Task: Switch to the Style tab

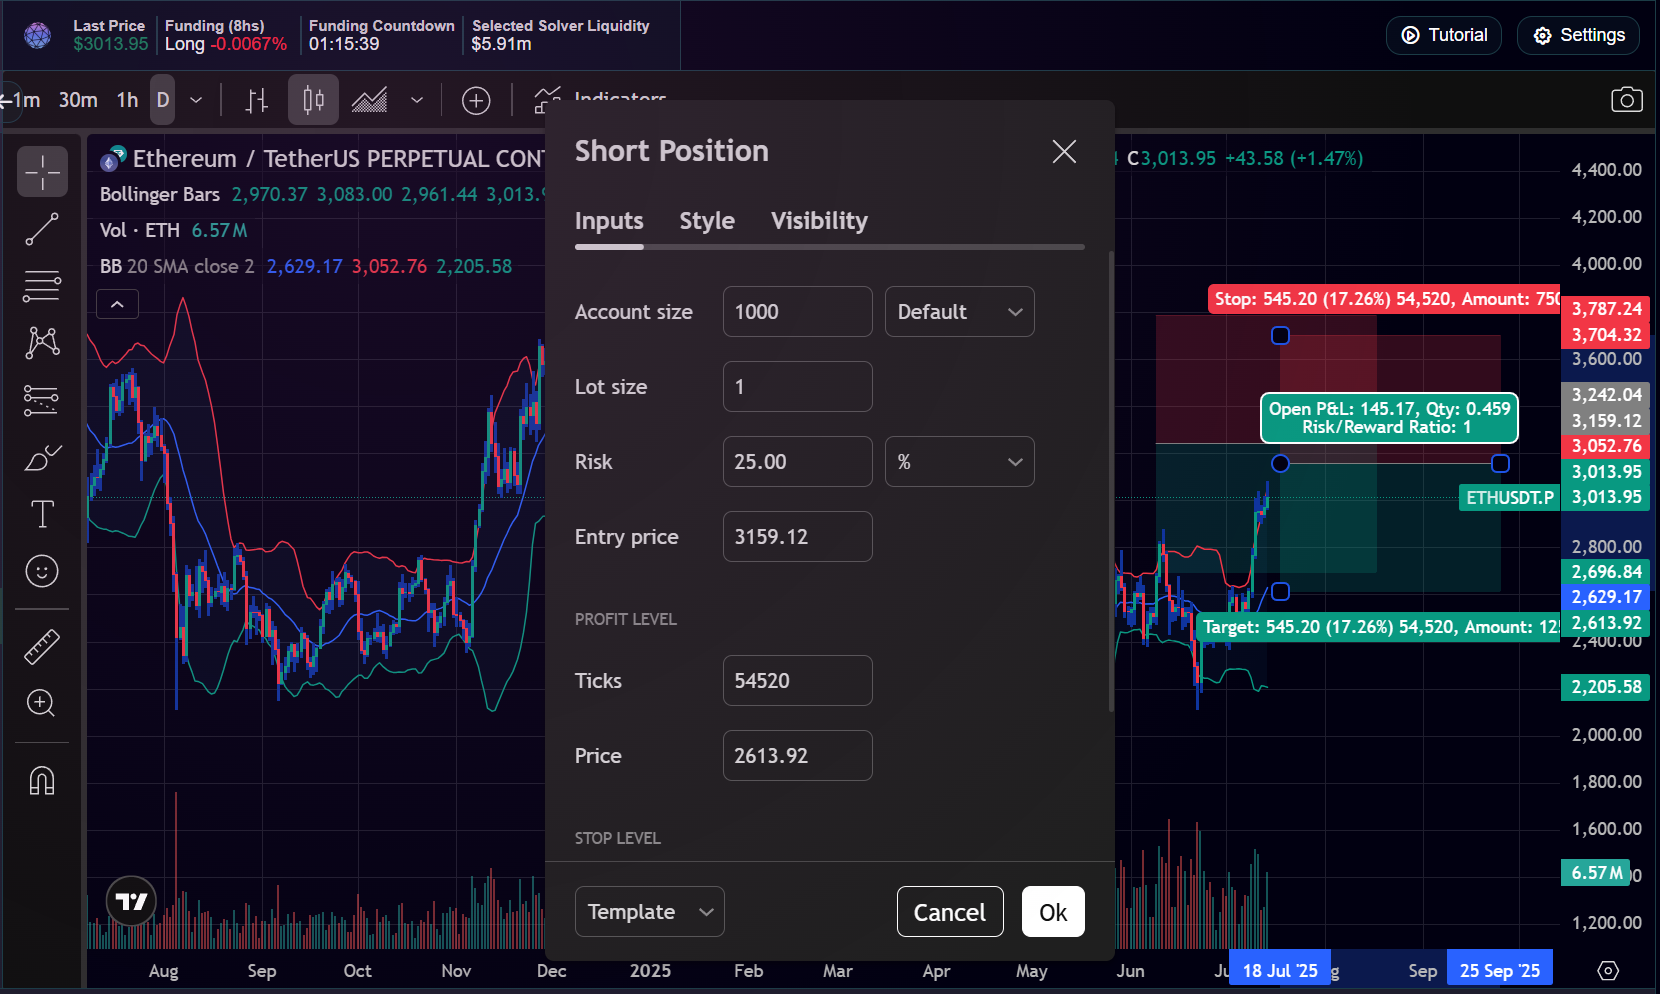Action: [x=707, y=221]
